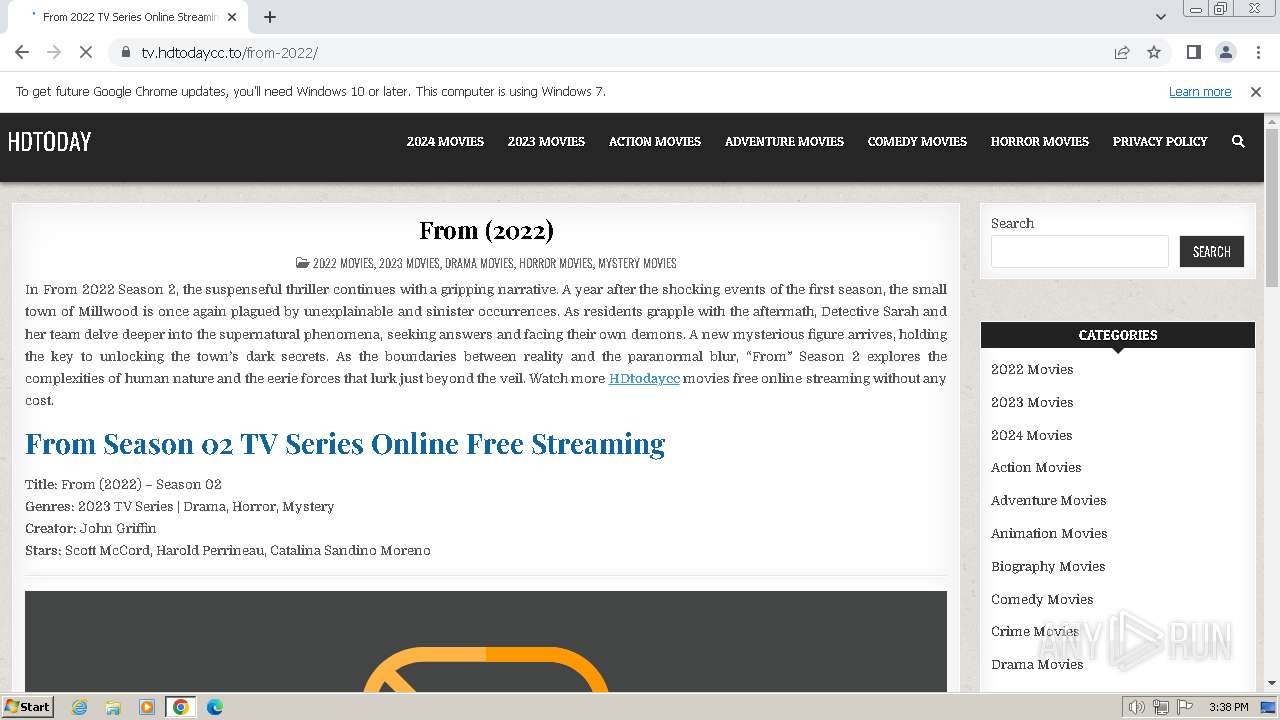Select sidebar category 2022 Movies
Image resolution: width=1280 pixels, height=720 pixels.
coord(1032,369)
